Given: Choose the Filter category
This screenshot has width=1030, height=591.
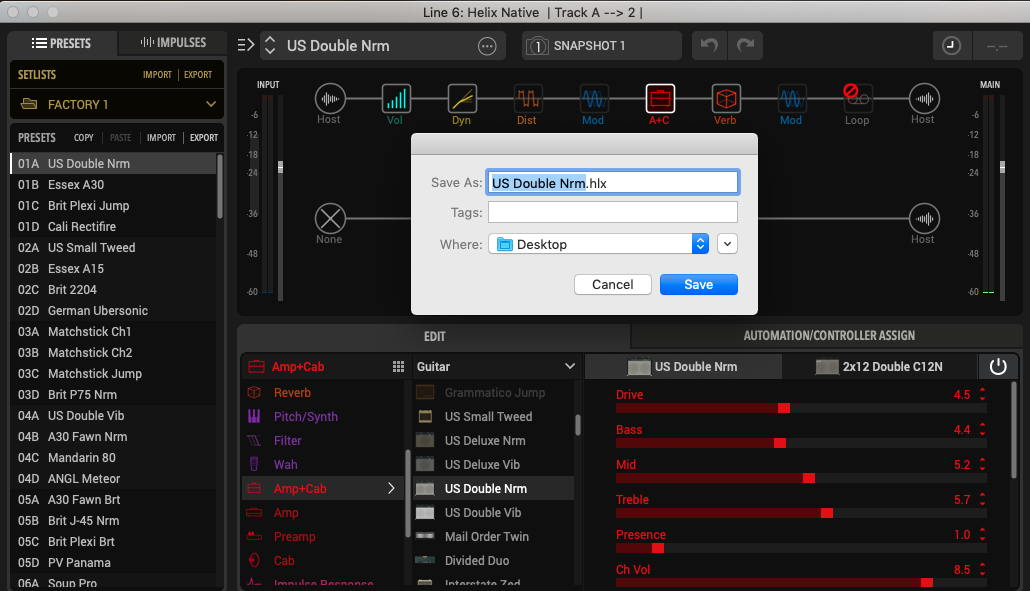Looking at the screenshot, I should [x=324, y=441].
